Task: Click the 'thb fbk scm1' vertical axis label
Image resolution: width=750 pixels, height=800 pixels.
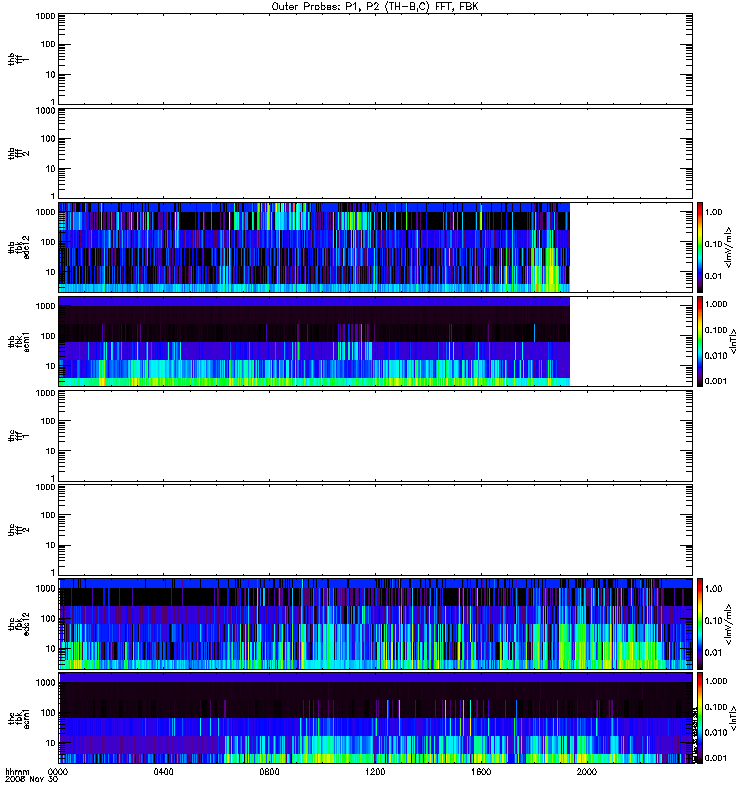Action: coord(19,341)
